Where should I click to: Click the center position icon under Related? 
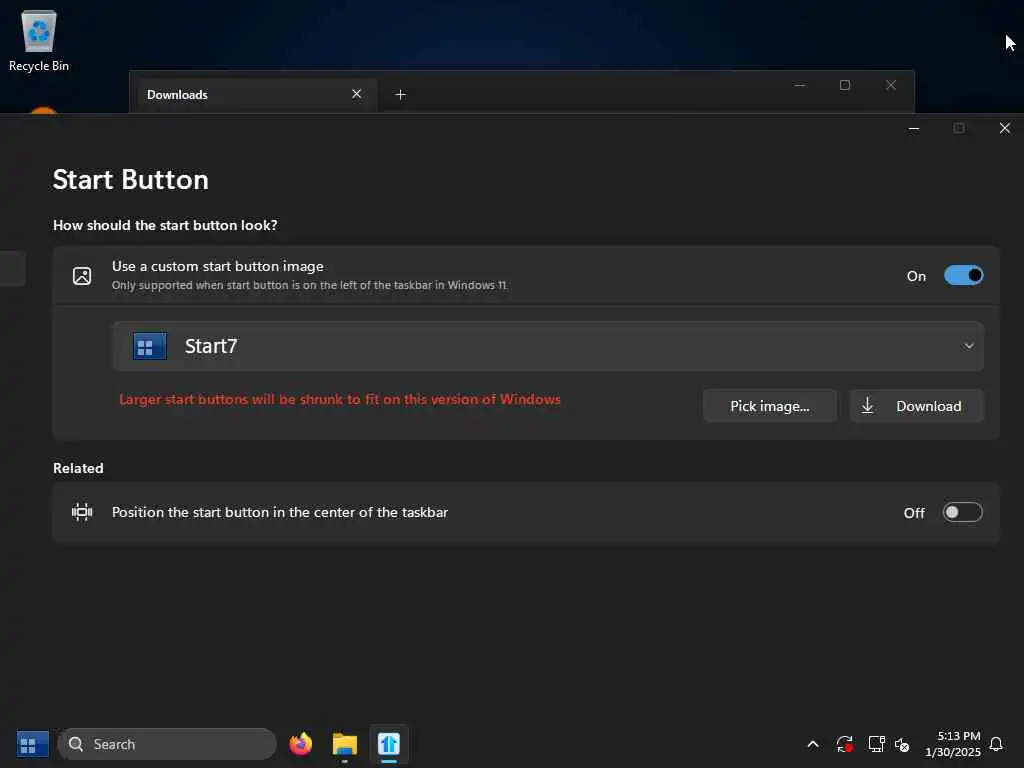82,512
